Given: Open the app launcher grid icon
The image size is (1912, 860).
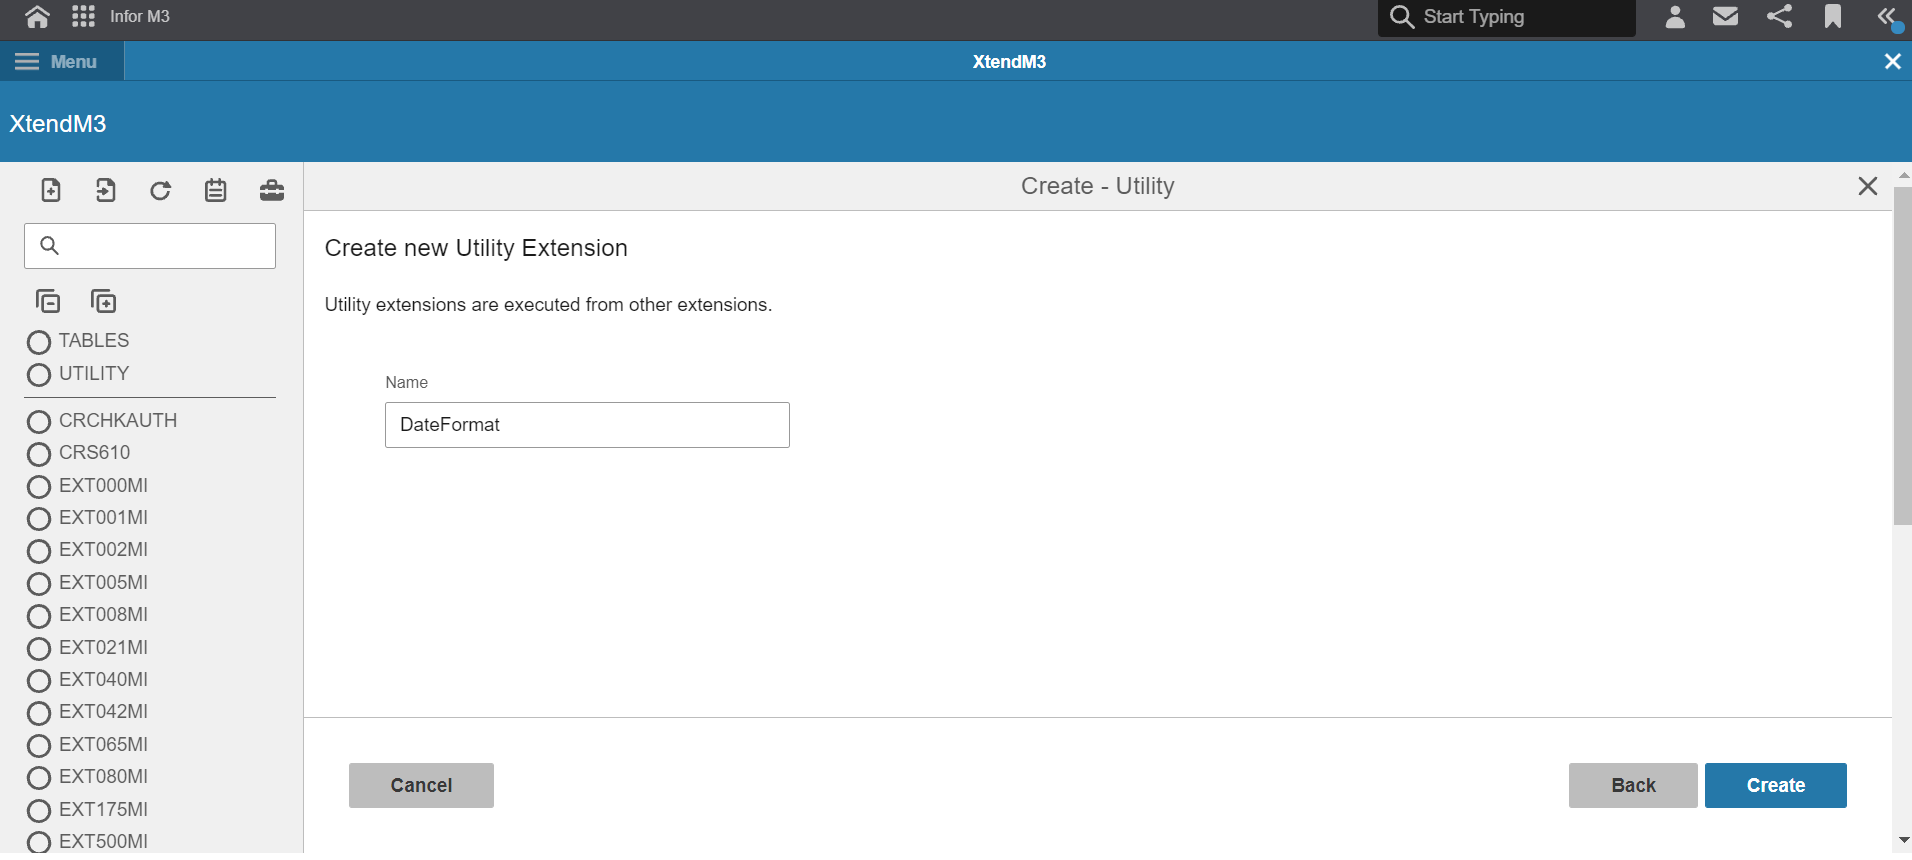Looking at the screenshot, I should [x=84, y=16].
